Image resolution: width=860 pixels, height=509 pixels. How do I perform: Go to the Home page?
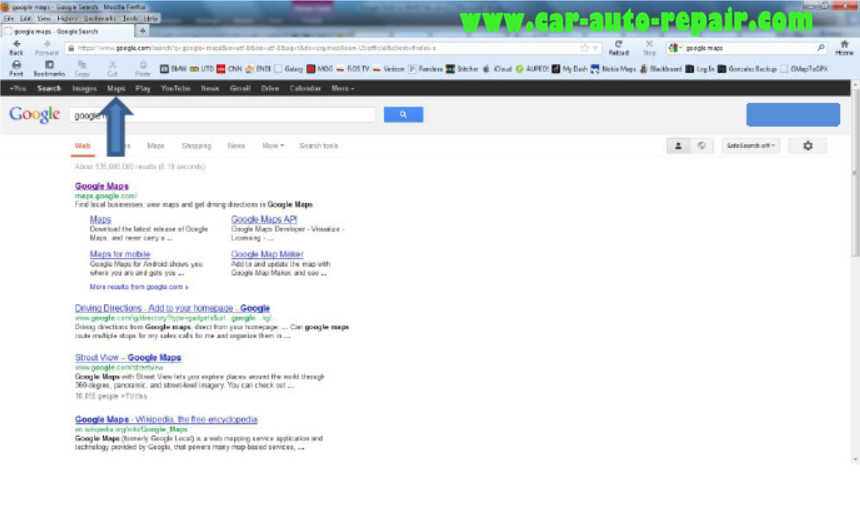click(x=844, y=47)
